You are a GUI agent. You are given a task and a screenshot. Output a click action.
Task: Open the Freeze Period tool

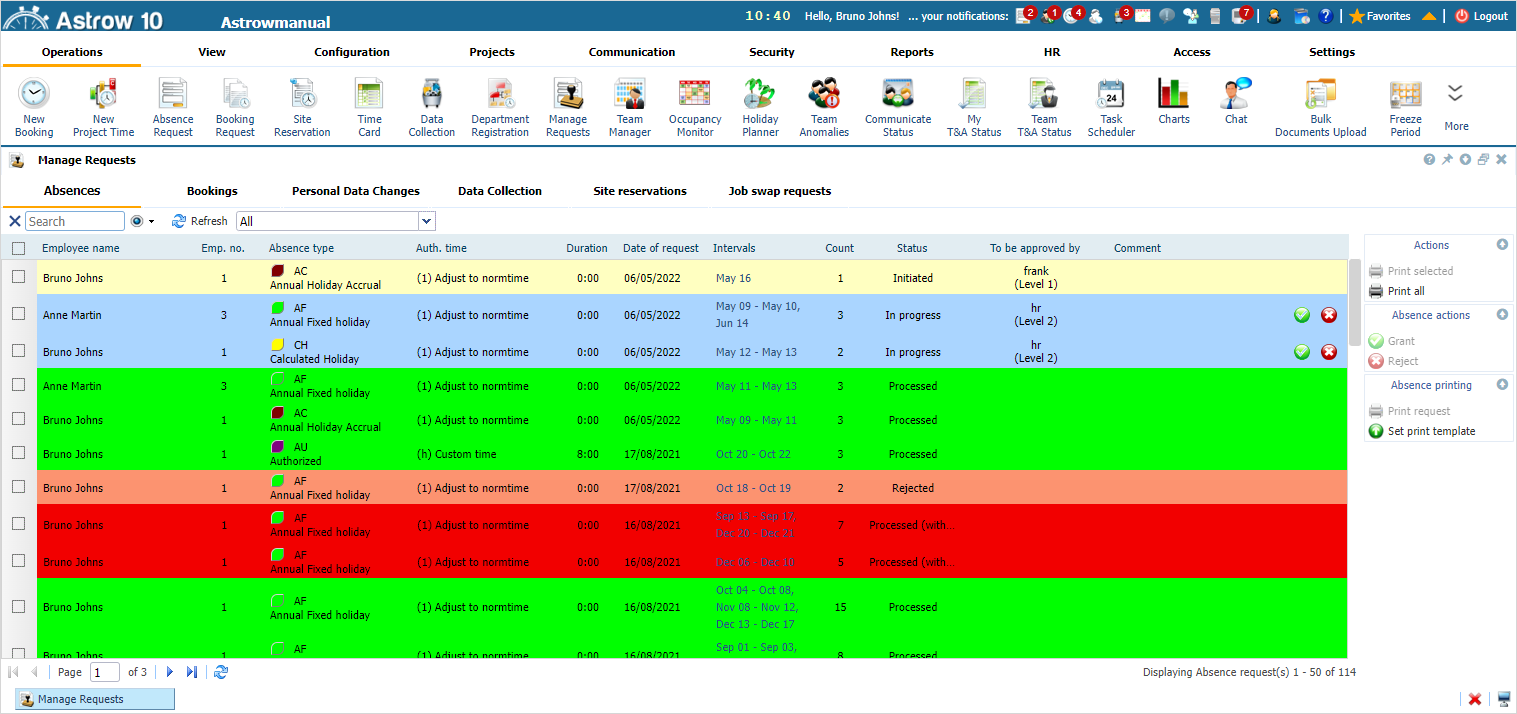[x=1405, y=105]
